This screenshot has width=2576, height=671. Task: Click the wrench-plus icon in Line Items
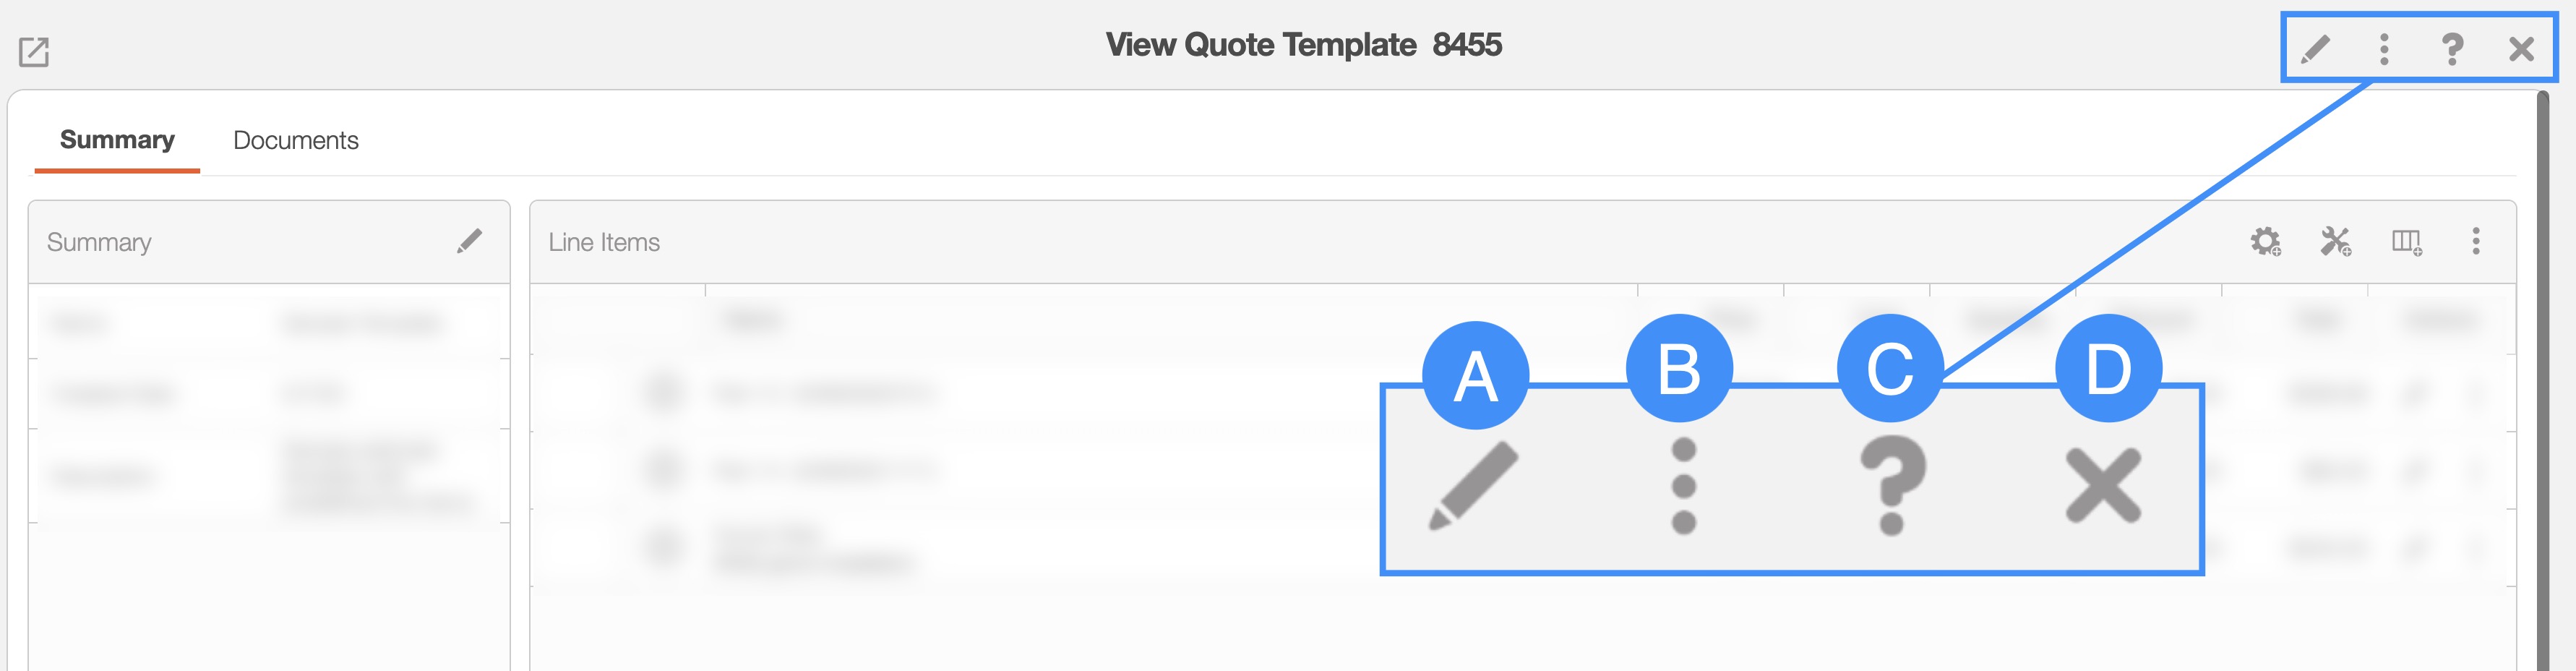coord(2335,241)
